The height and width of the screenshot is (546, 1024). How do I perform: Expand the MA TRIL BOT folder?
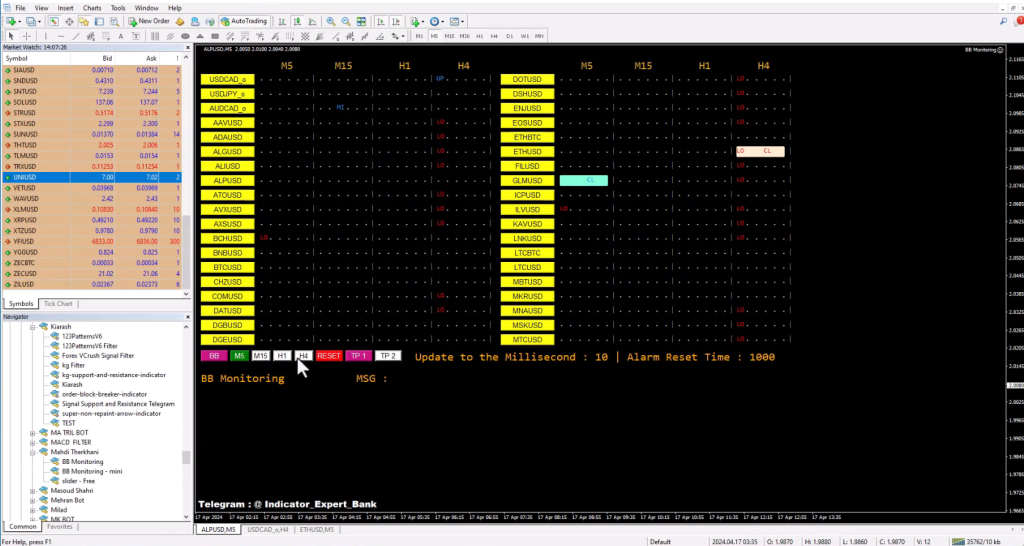pyautogui.click(x=33, y=432)
